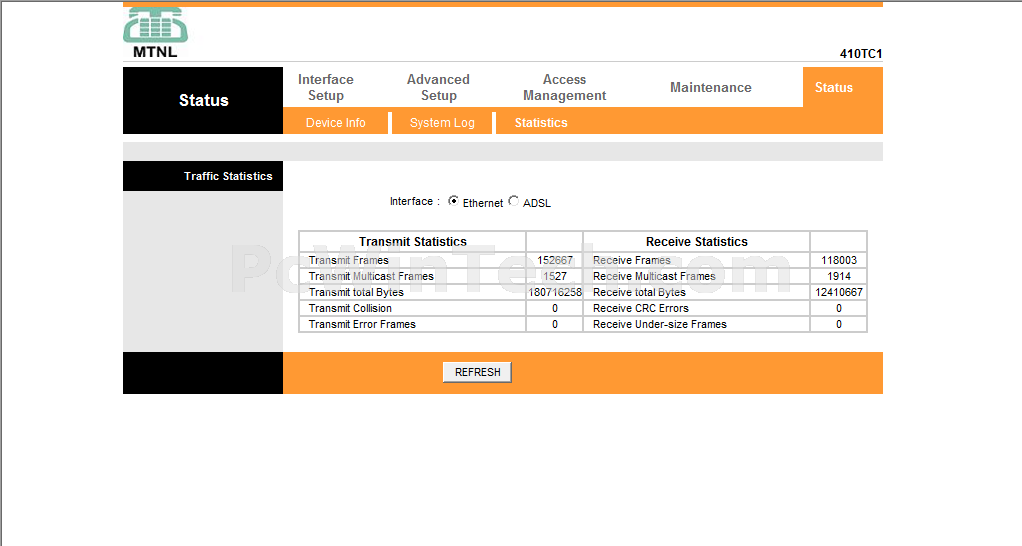Click the Receive Under-size Frames label
1022x546 pixels.
pyautogui.click(x=660, y=324)
